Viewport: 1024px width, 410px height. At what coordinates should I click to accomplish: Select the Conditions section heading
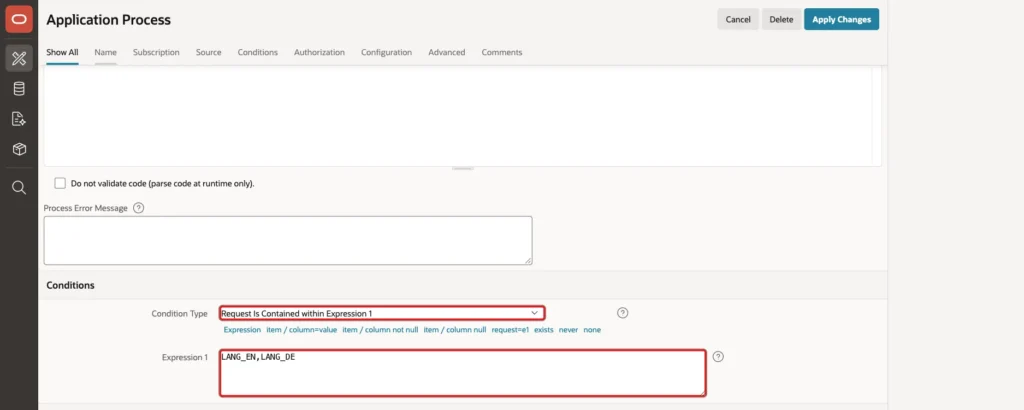point(71,285)
